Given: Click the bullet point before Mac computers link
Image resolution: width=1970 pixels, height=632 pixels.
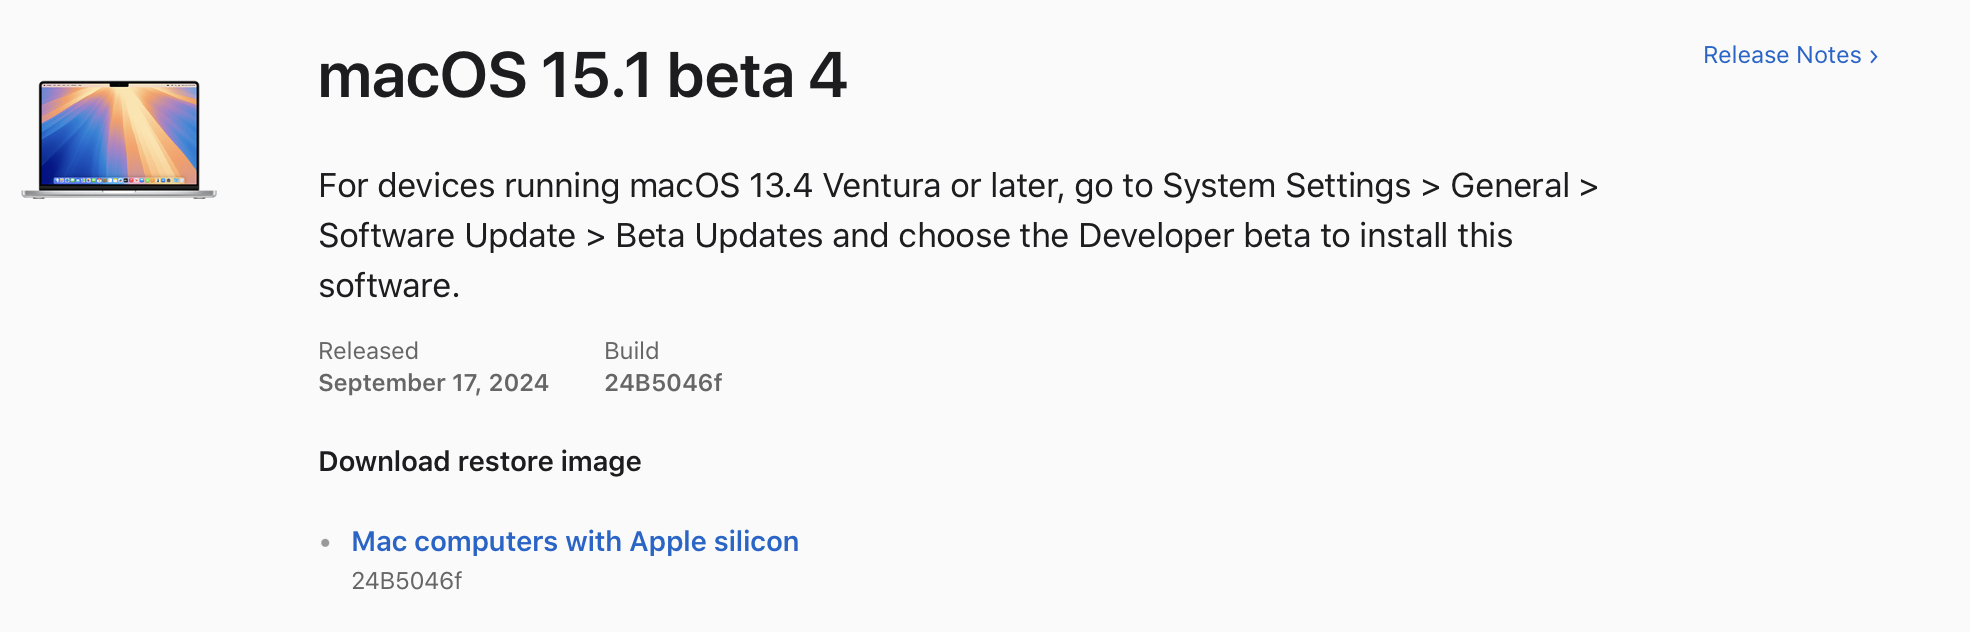Looking at the screenshot, I should [x=325, y=543].
